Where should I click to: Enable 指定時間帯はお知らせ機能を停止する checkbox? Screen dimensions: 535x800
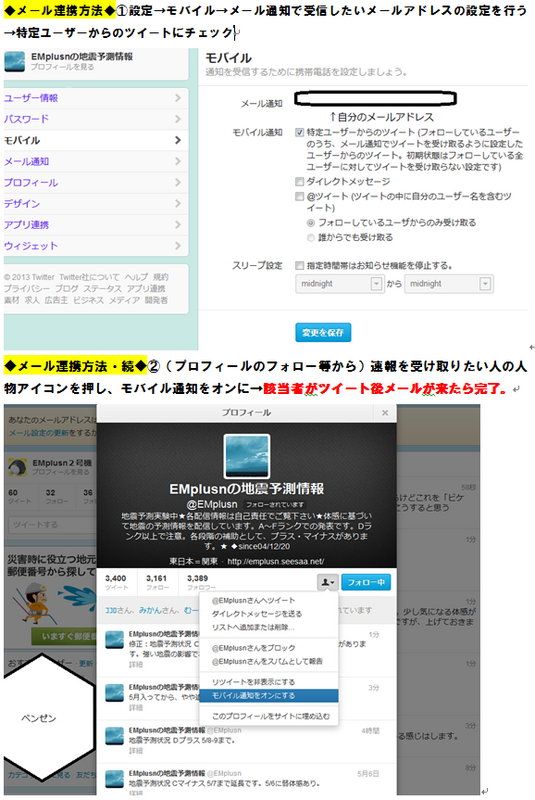click(299, 266)
